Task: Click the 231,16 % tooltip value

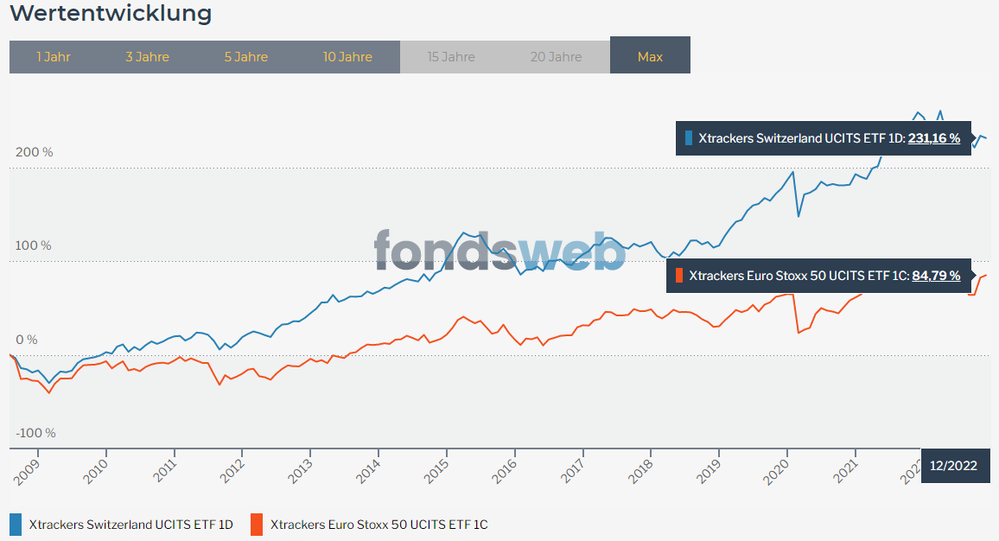Action: [934, 139]
